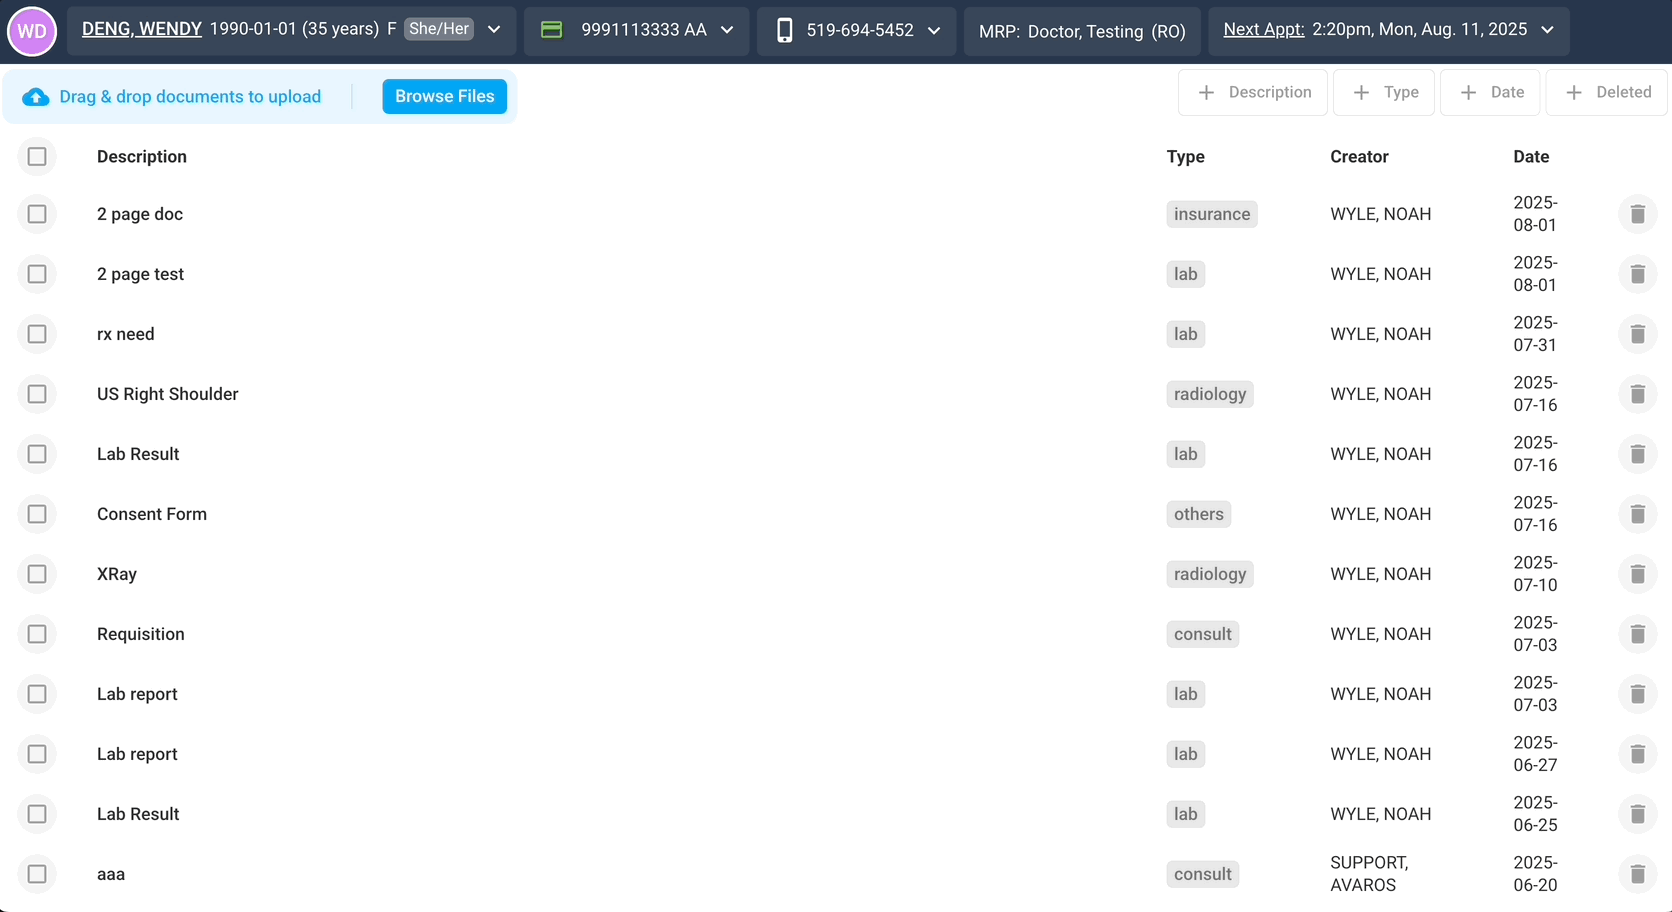Screen dimensions: 1672x912
Task: Add the Type filter
Action: coord(1384,93)
